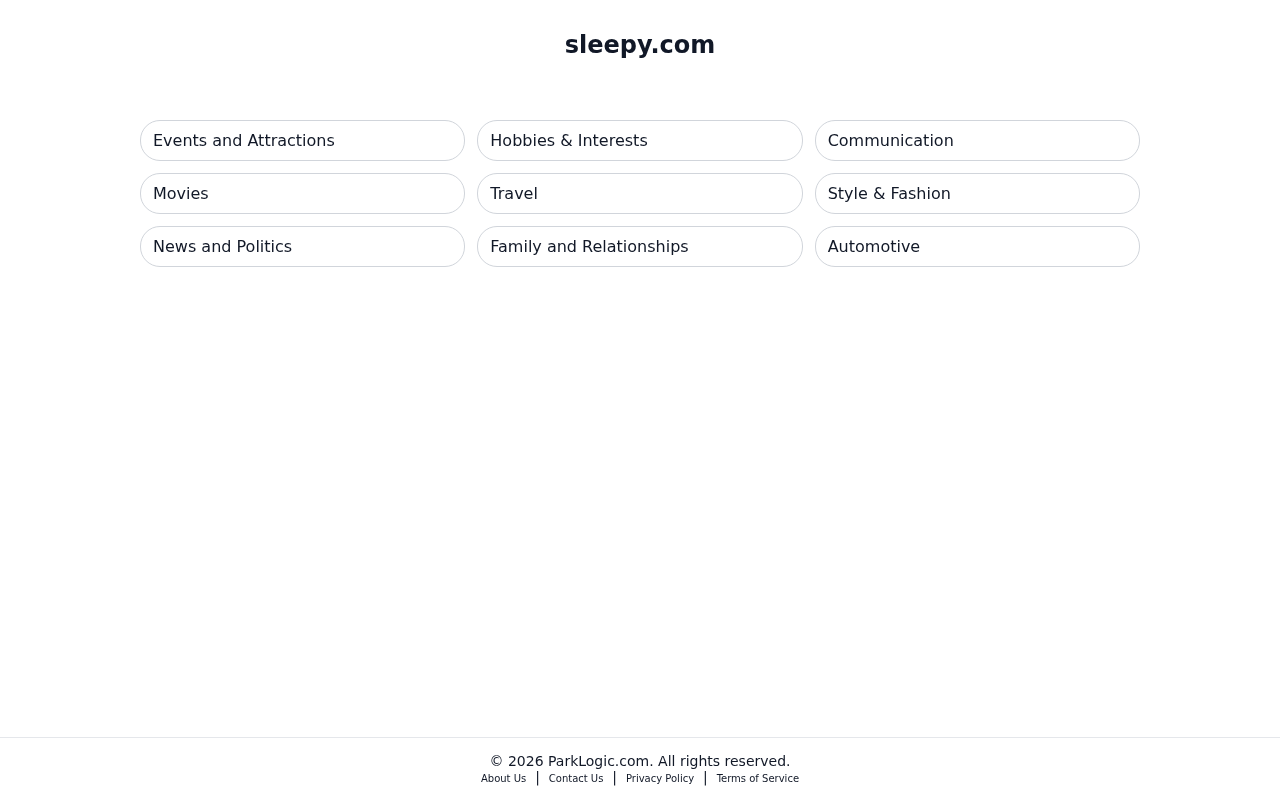The width and height of the screenshot is (1280, 800).
Task: Open the Style & Fashion category
Action: pyautogui.click(x=977, y=194)
